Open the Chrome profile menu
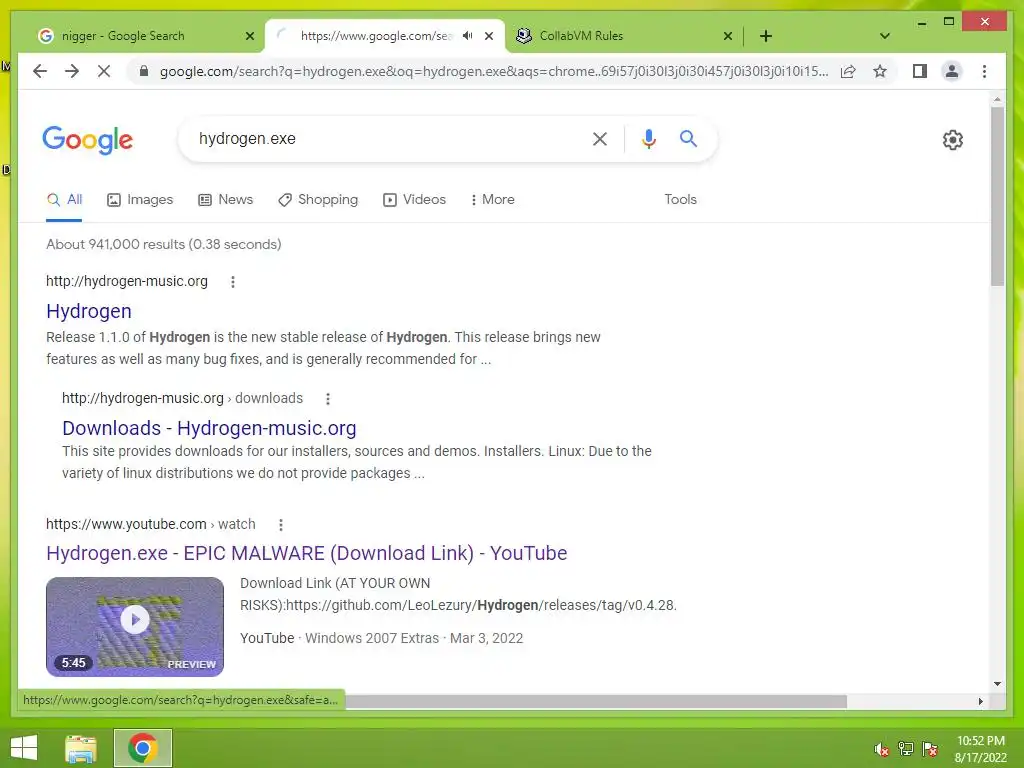This screenshot has height=768, width=1024. (x=952, y=71)
